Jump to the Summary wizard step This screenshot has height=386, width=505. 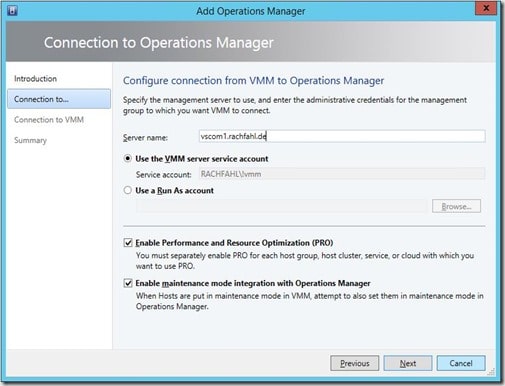(30, 140)
